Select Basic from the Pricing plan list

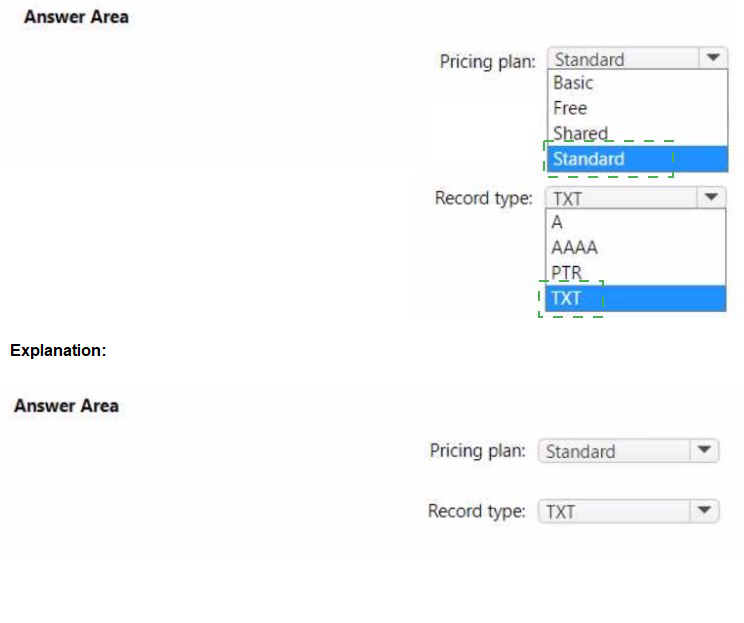(x=573, y=83)
